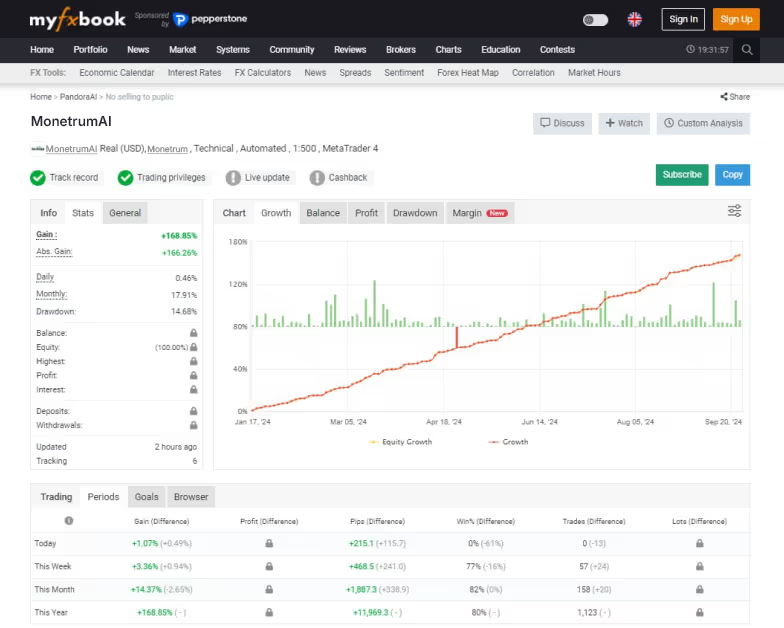Open the Economic Calendar link
This screenshot has width=784, height=628.
(x=117, y=73)
